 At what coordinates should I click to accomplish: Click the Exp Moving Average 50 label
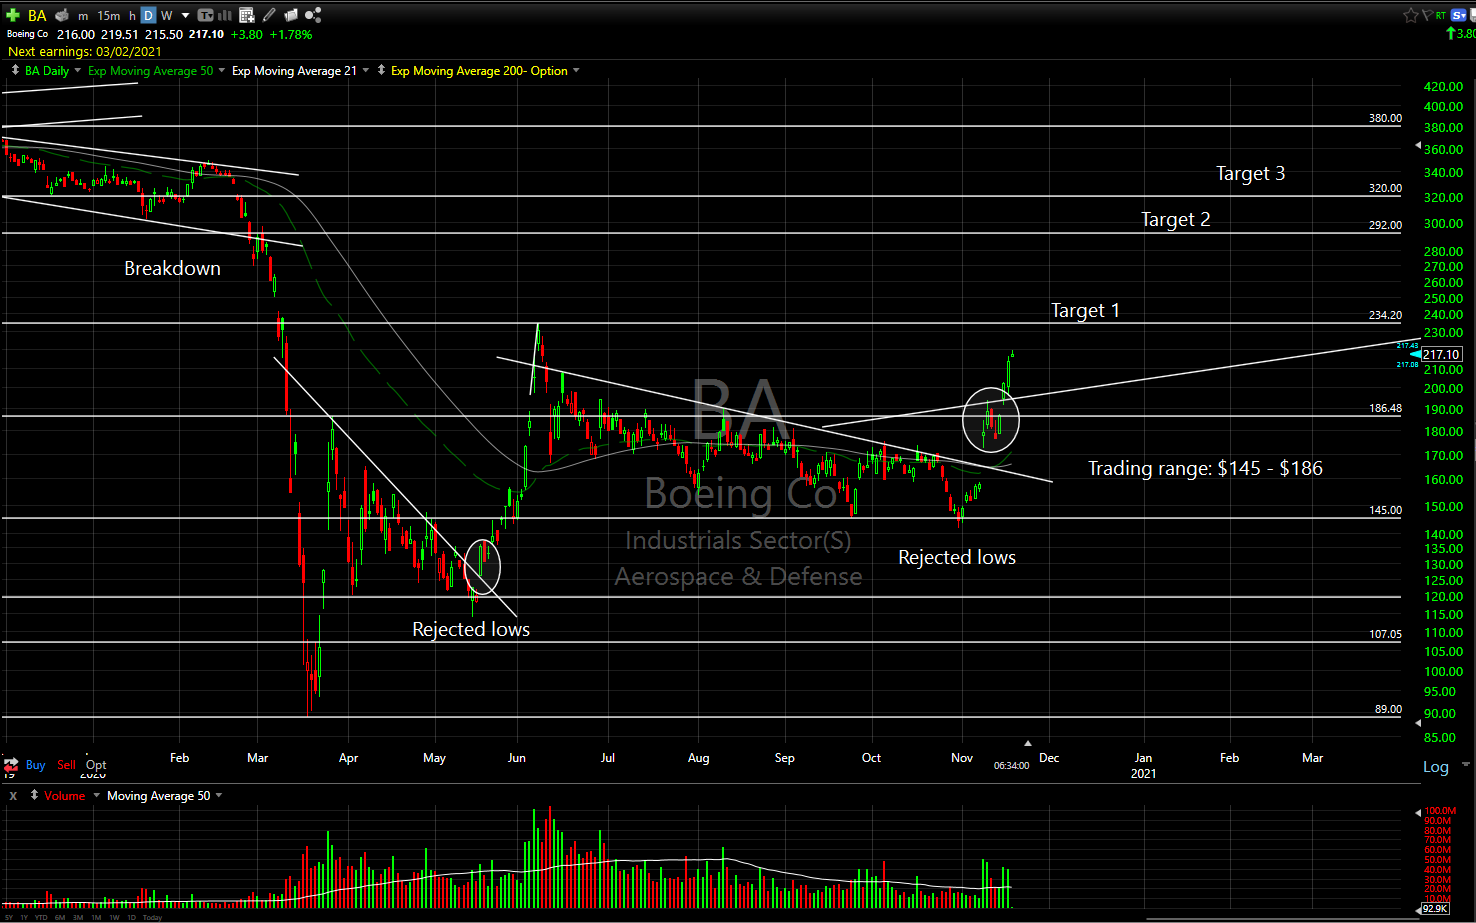tap(151, 71)
